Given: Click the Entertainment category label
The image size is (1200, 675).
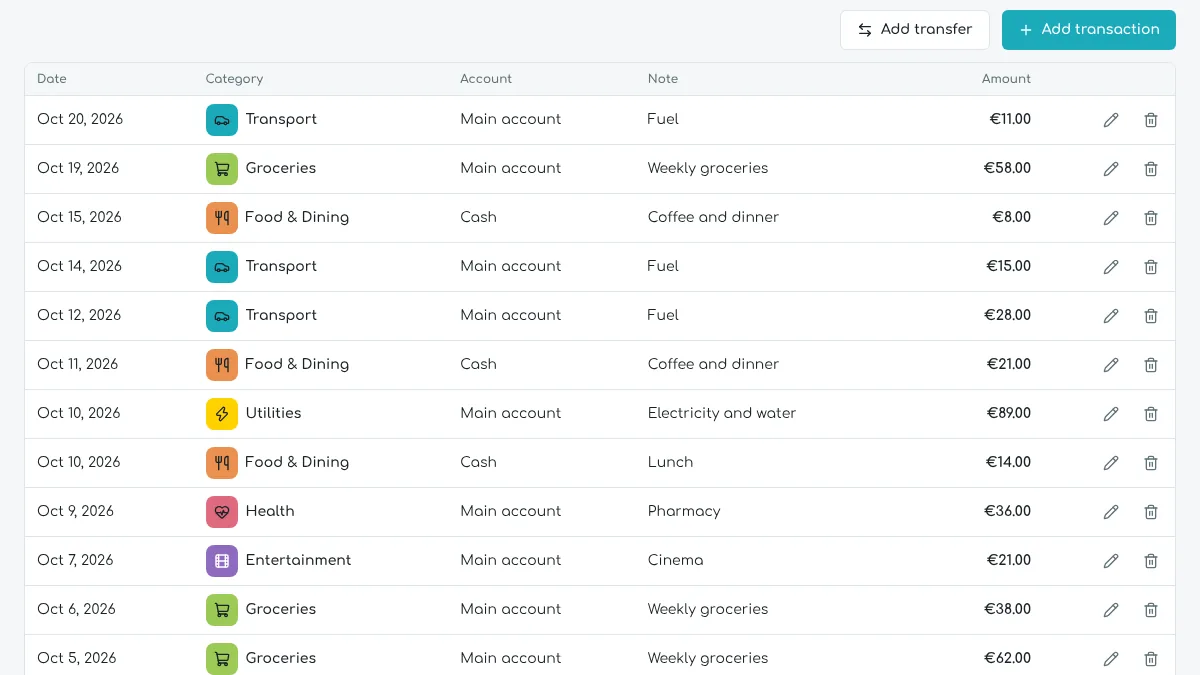Looking at the screenshot, I should [x=298, y=560].
